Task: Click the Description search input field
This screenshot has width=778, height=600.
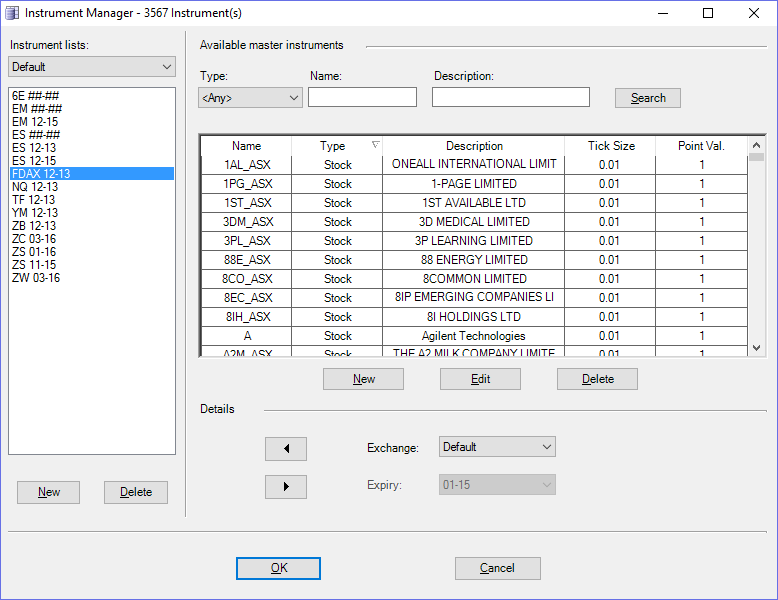Action: click(x=510, y=97)
